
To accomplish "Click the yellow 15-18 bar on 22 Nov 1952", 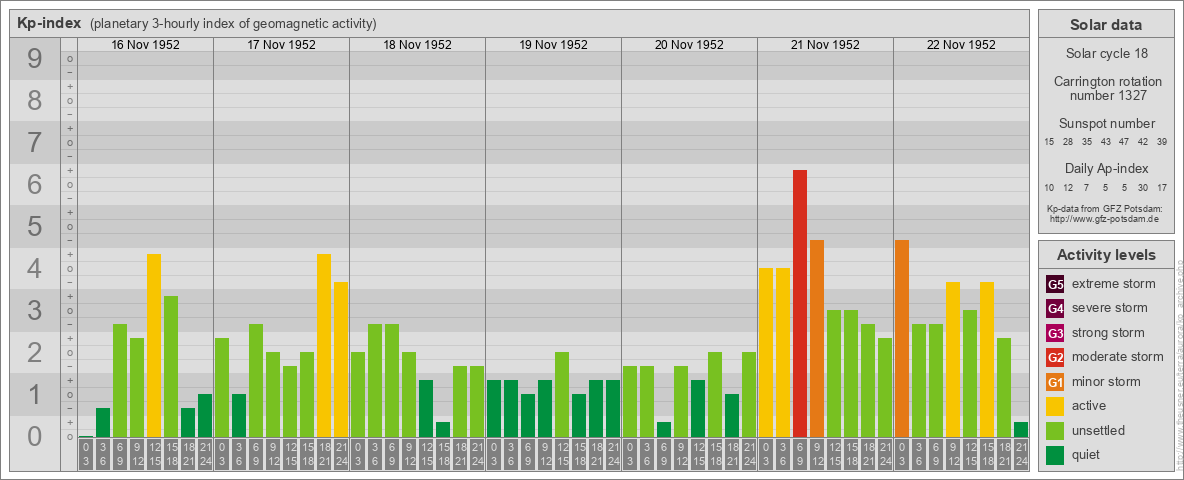I will pos(987,359).
